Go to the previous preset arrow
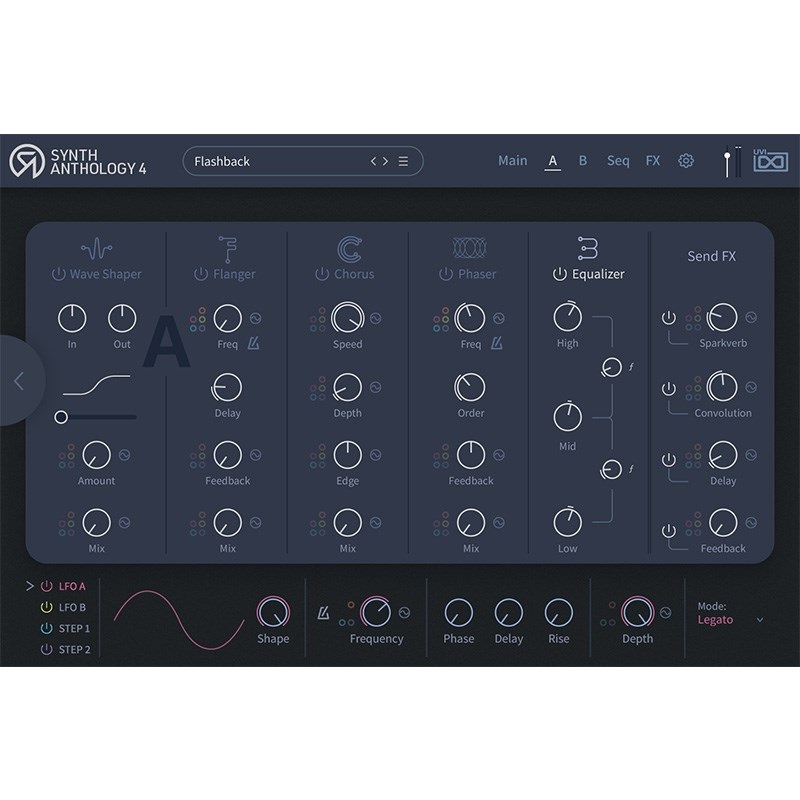The image size is (800, 800). [373, 161]
